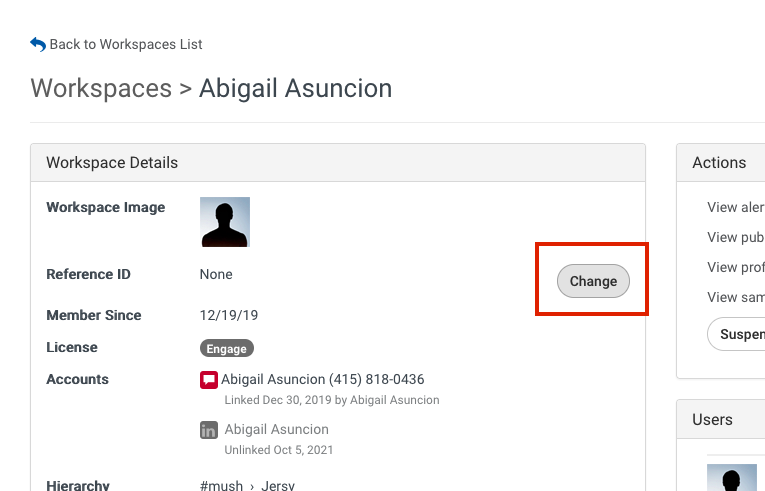
Task: Click the LinkedIn account icon
Action: 209,430
